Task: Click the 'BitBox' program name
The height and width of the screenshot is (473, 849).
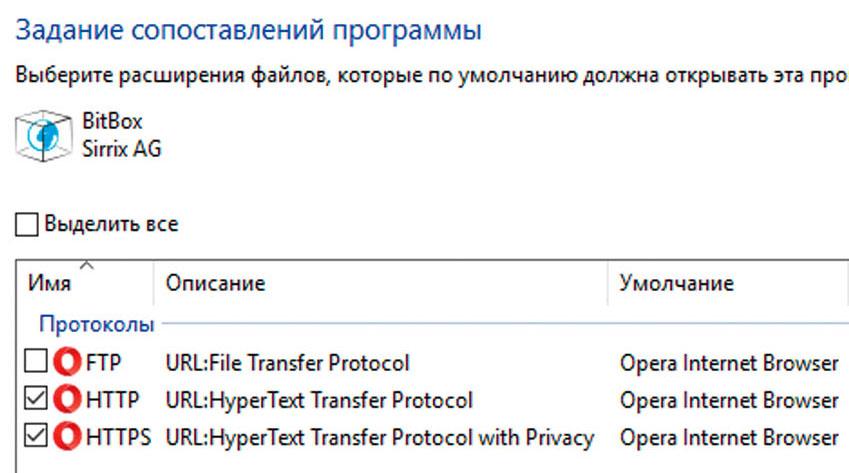Action: pos(113,122)
